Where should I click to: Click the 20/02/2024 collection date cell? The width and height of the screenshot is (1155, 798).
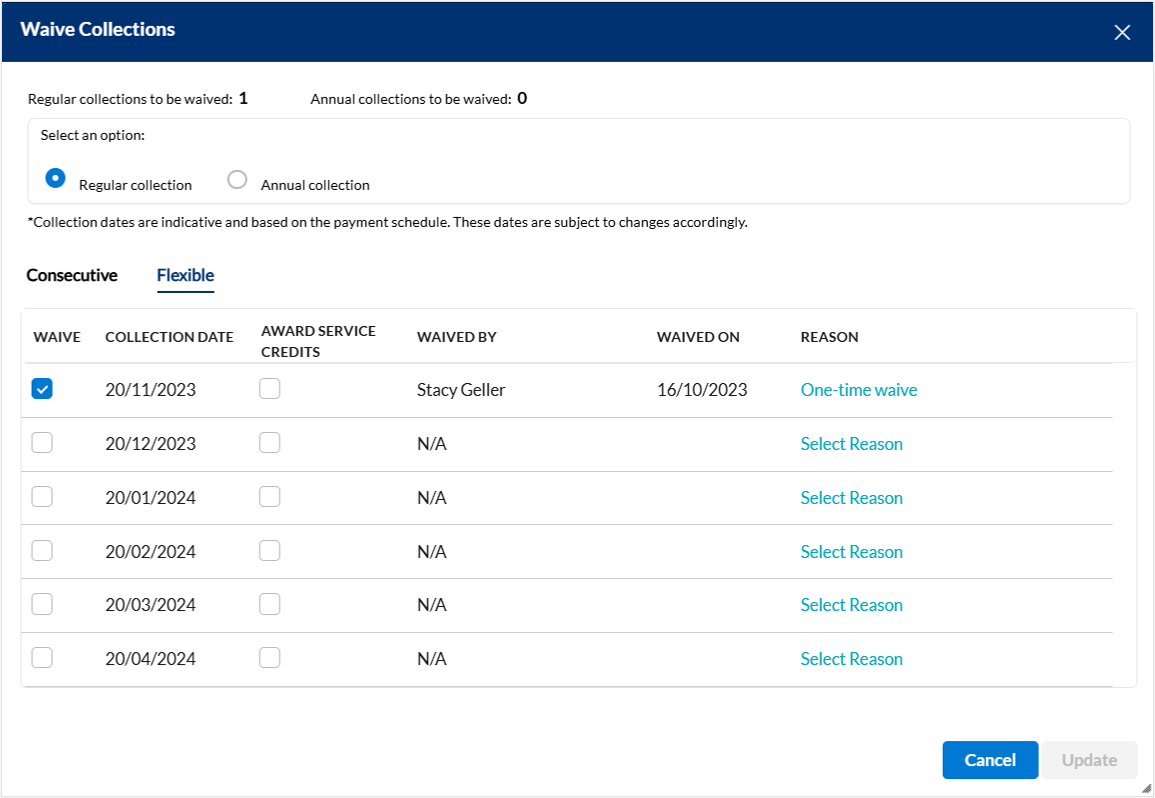(150, 551)
